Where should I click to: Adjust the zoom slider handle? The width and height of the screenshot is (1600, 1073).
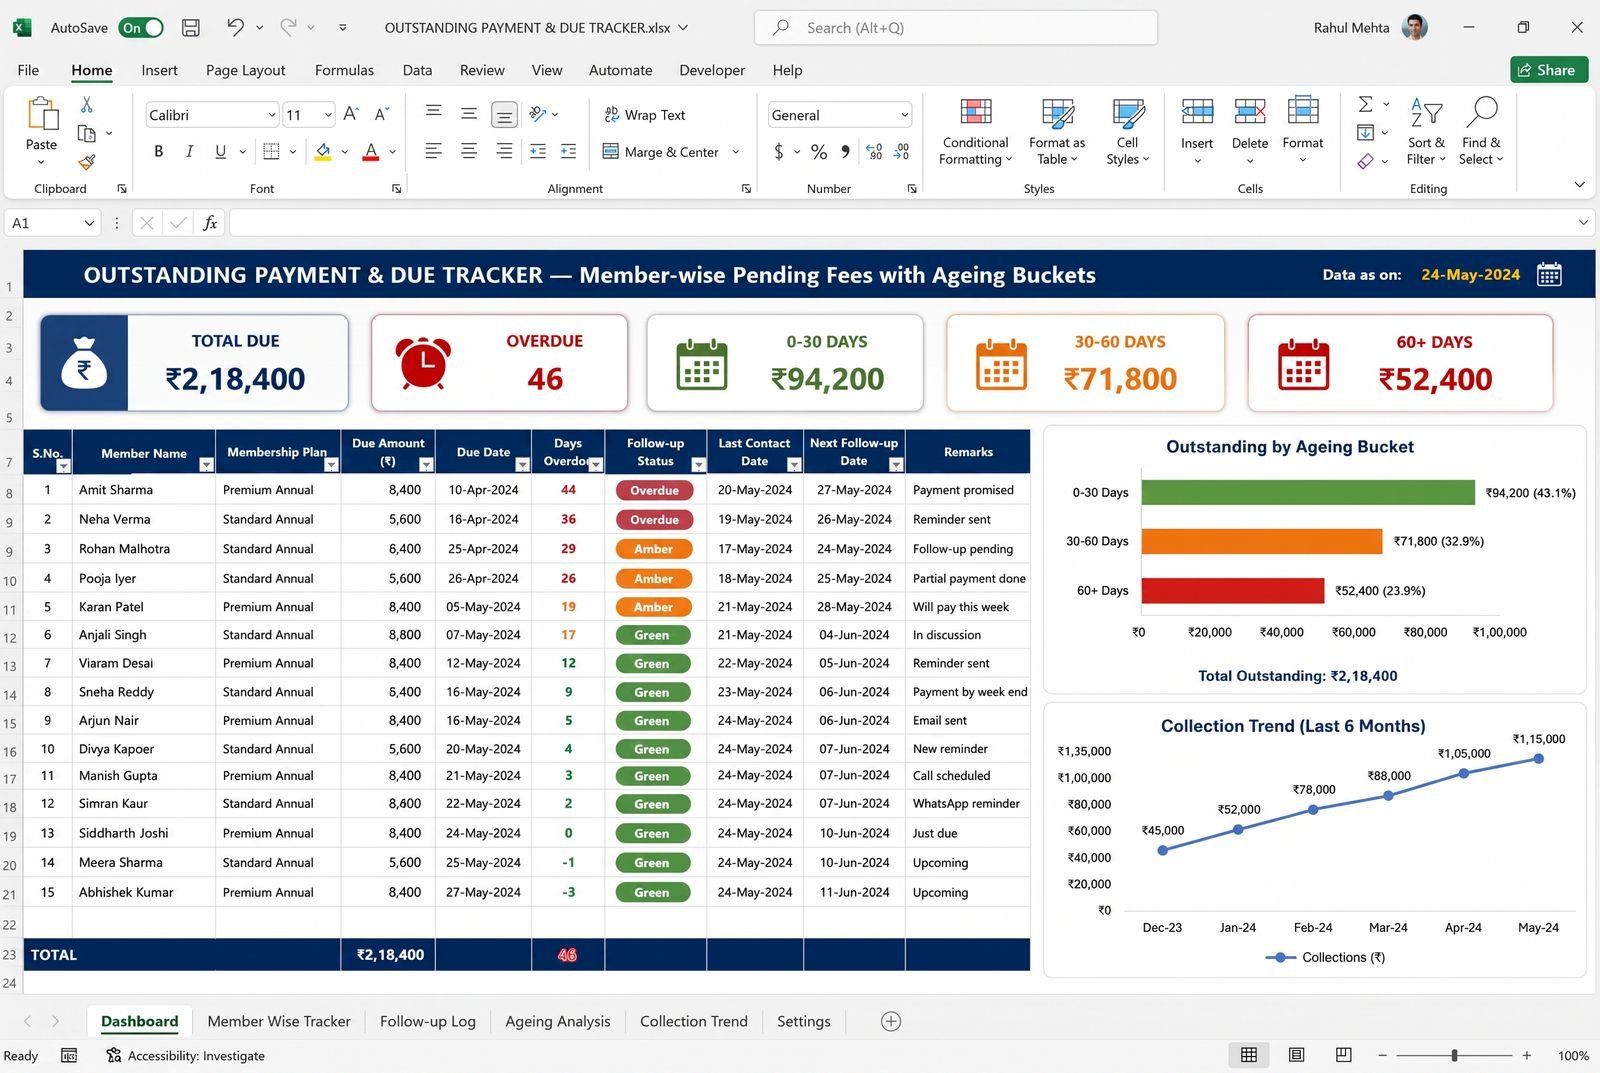pyautogui.click(x=1455, y=1055)
